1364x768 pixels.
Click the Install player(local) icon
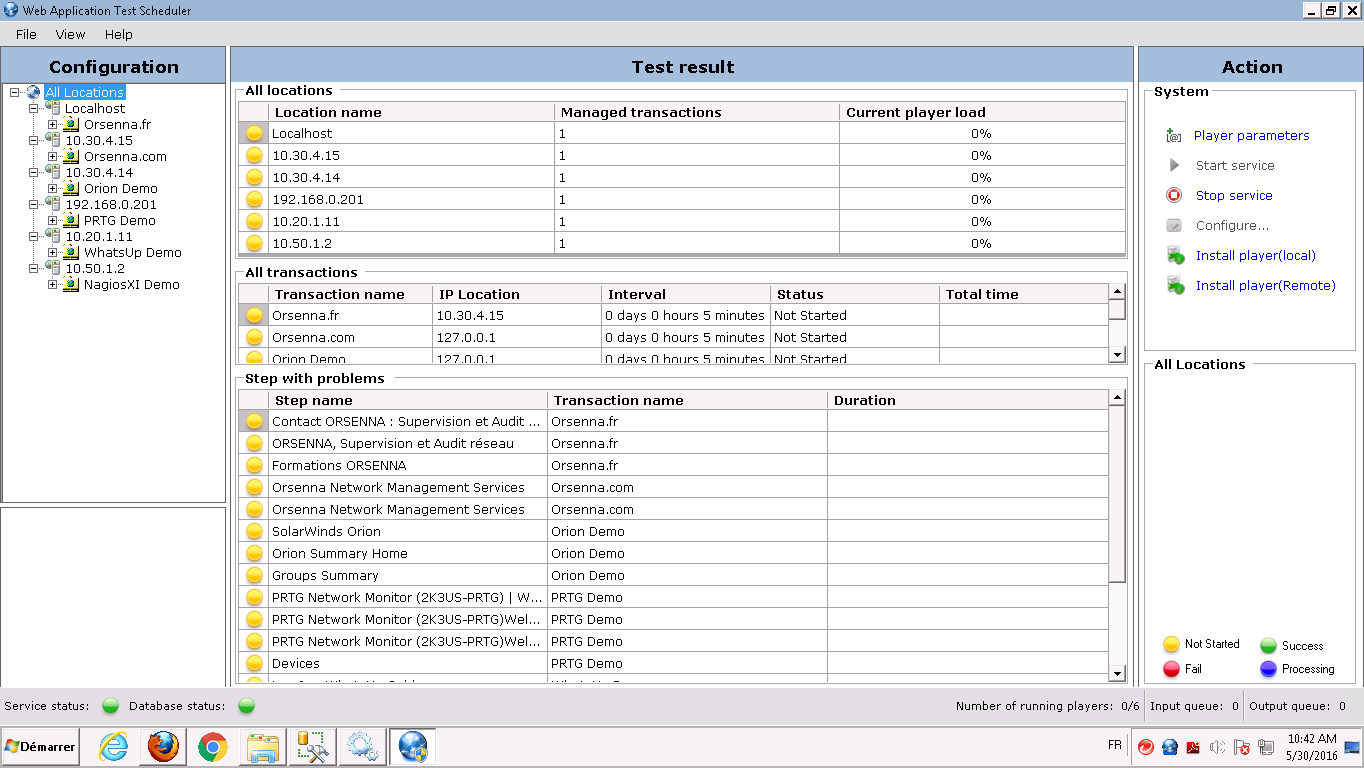pos(1176,256)
